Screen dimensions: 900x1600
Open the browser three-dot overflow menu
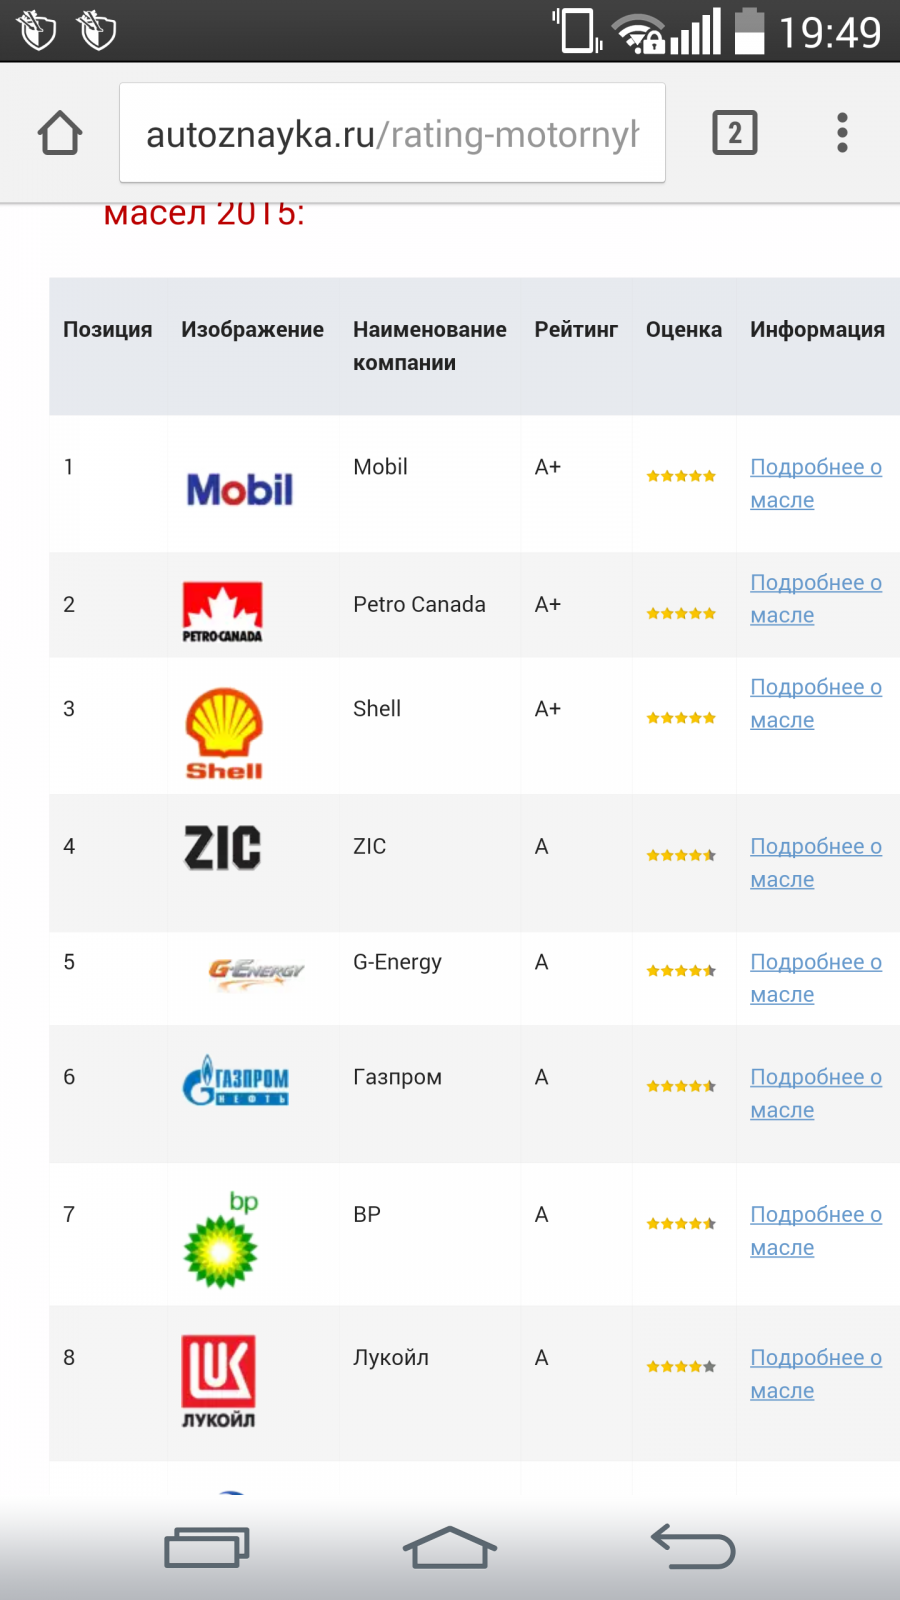pyautogui.click(x=842, y=133)
